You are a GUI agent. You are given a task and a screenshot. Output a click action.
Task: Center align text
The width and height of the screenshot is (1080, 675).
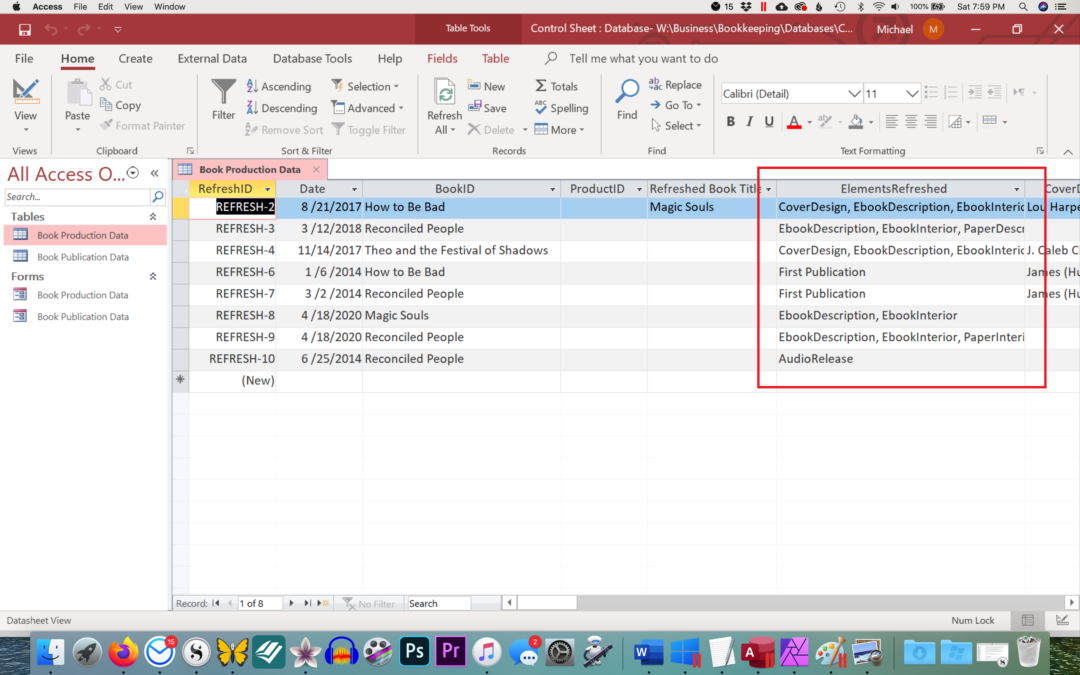click(911, 122)
